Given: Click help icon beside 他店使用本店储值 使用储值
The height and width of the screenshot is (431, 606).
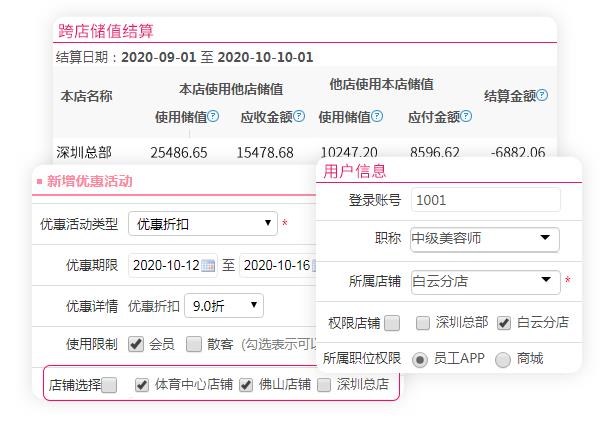Looking at the screenshot, I should [377, 117].
